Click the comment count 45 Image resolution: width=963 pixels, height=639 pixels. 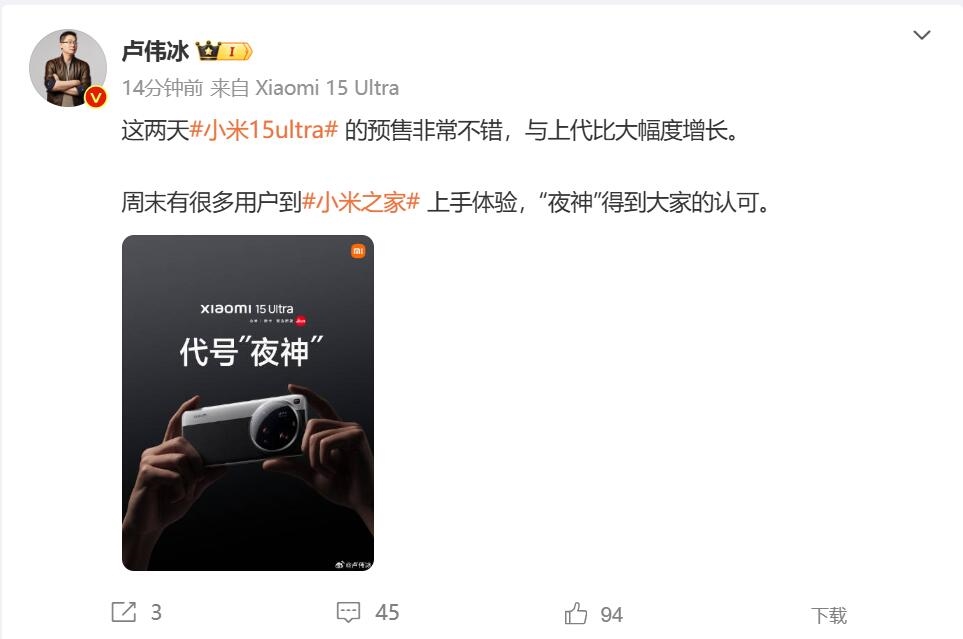(x=387, y=612)
